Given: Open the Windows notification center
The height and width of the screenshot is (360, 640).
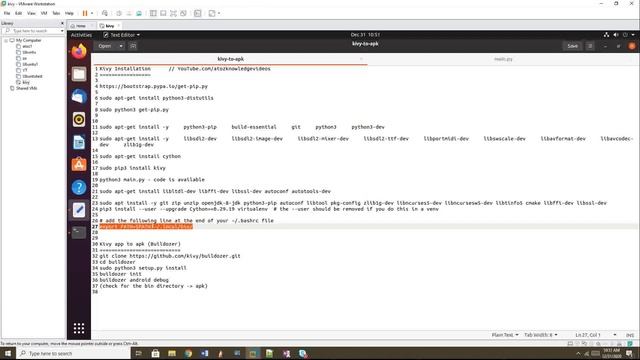Looking at the screenshot, I should point(630,353).
